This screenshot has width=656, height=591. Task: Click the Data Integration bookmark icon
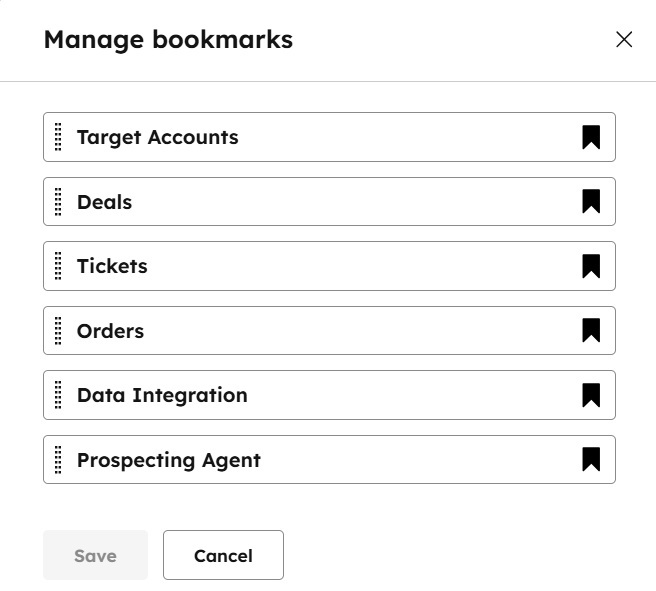point(591,395)
